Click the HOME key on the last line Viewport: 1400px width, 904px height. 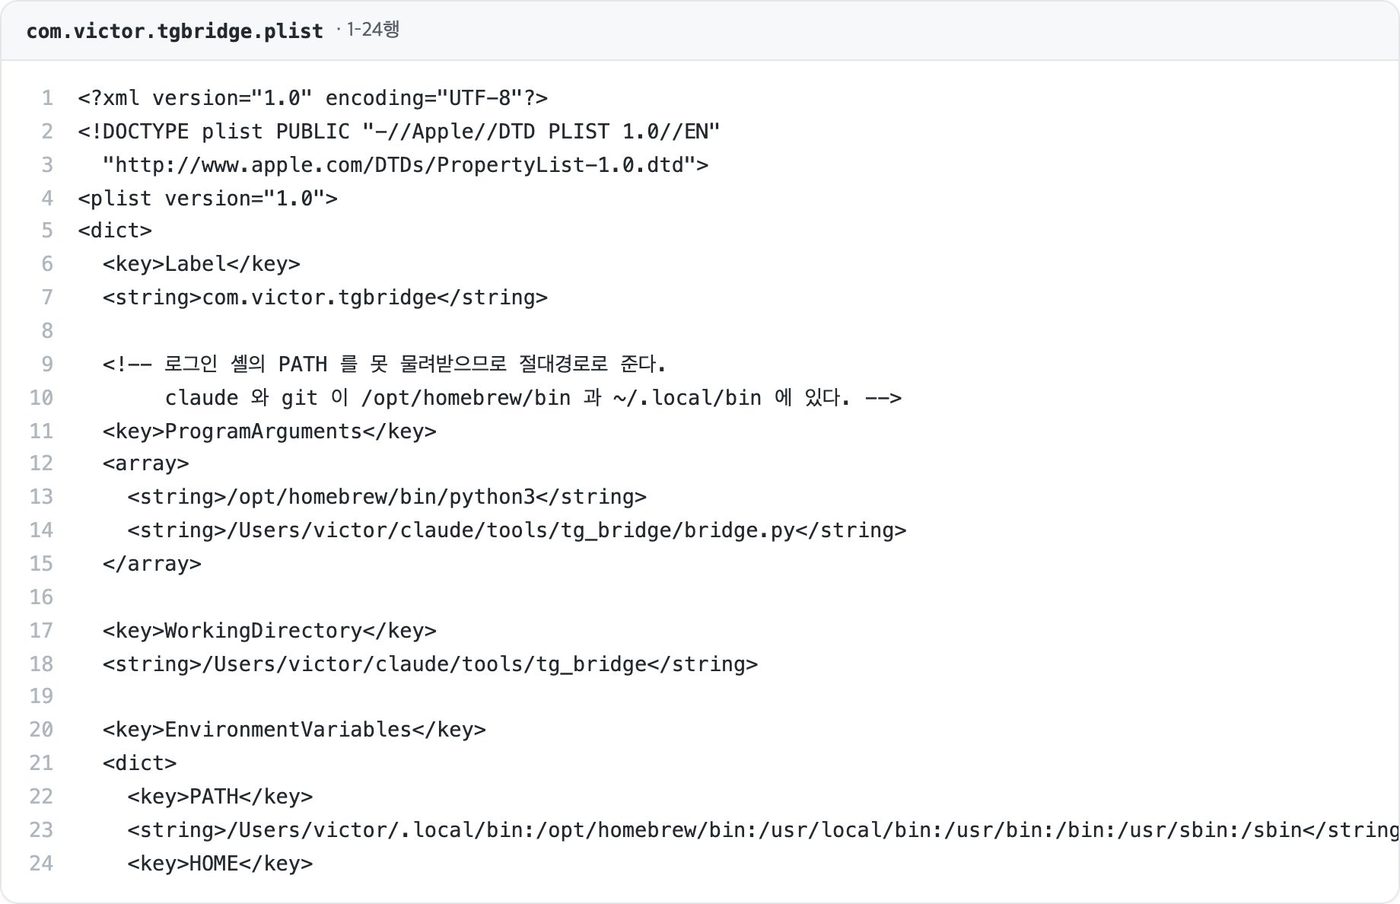point(220,863)
